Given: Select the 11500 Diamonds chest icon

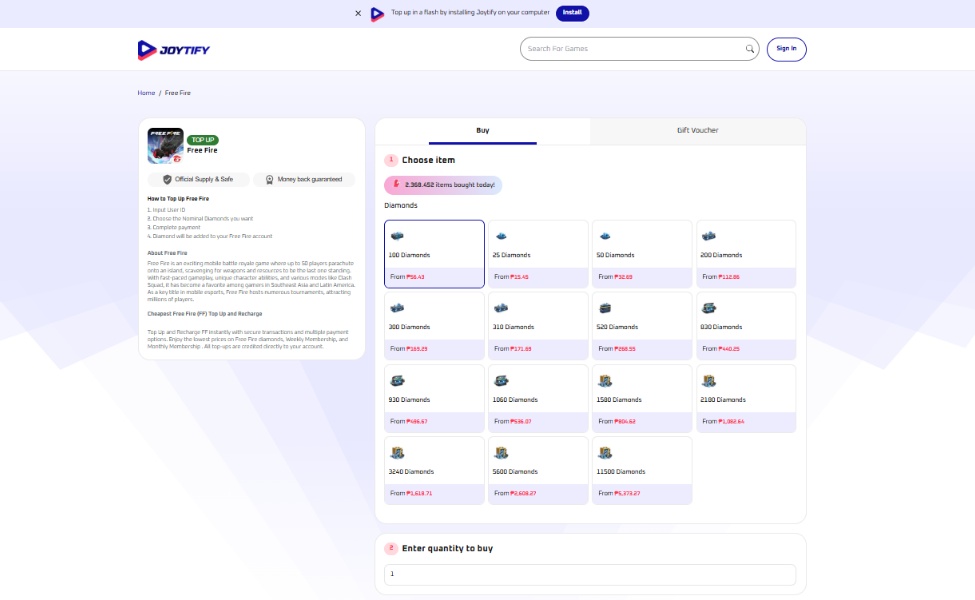Looking at the screenshot, I should coord(605,453).
